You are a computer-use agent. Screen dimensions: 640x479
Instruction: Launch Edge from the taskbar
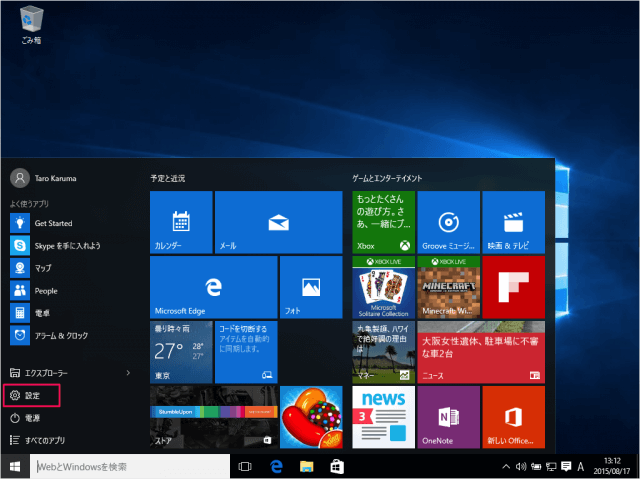pos(276,466)
